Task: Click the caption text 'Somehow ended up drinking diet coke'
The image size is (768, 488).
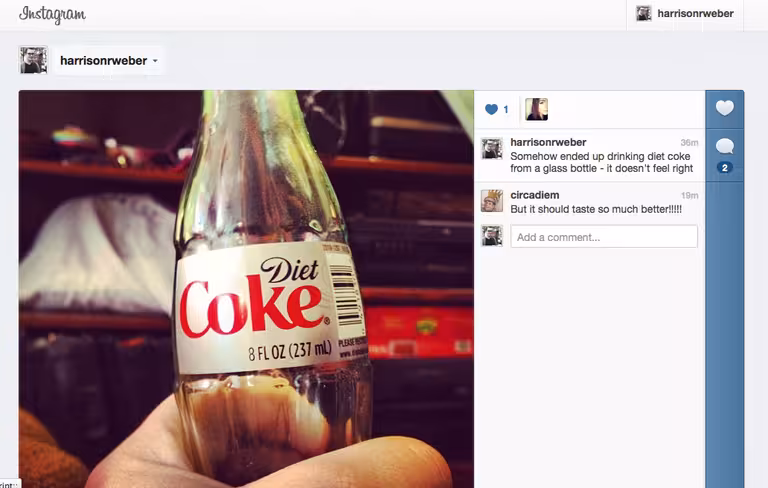Action: coord(600,156)
